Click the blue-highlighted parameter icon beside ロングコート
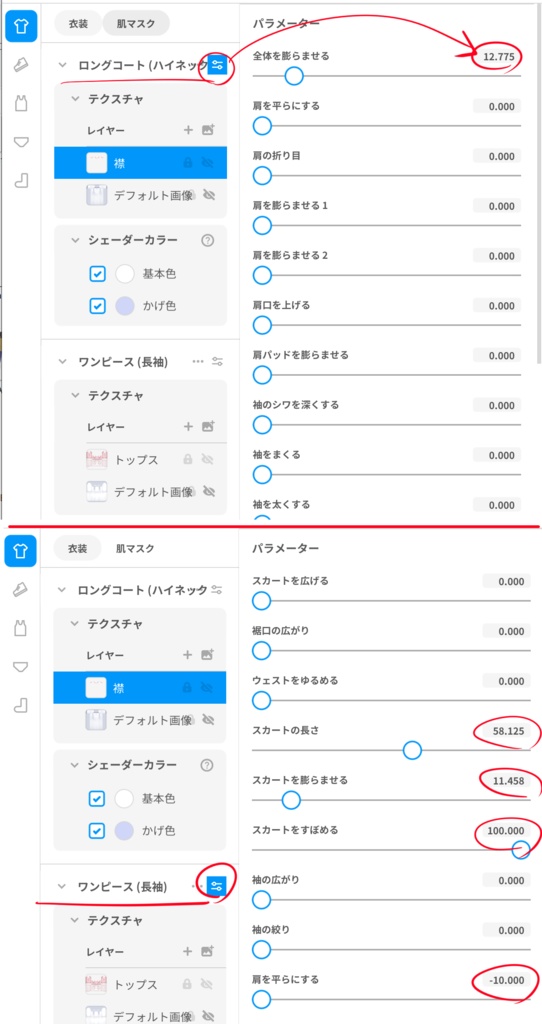 [x=217, y=65]
